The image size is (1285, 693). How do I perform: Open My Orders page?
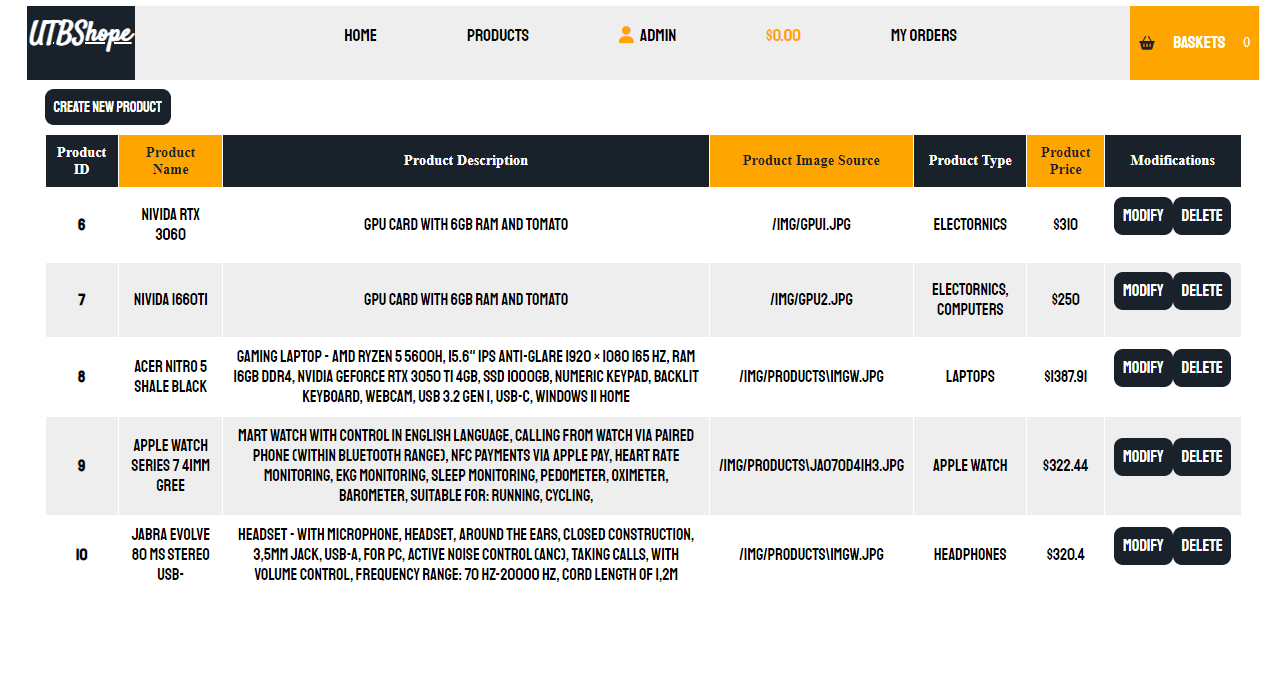click(924, 35)
